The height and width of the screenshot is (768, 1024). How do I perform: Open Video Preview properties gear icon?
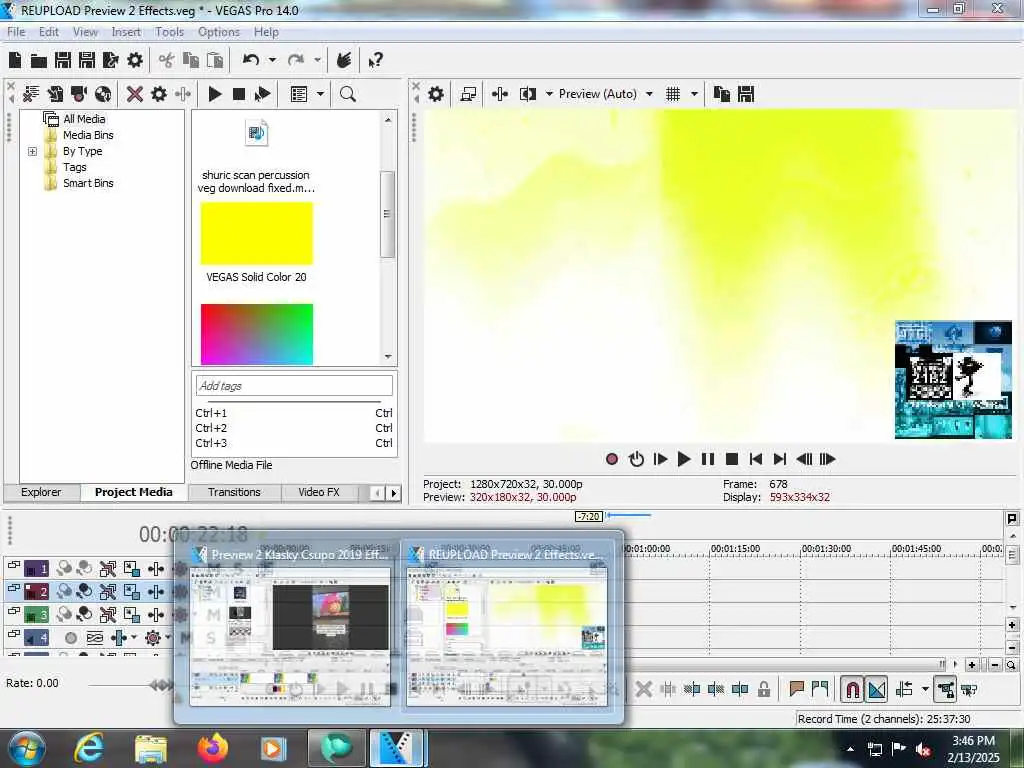pos(436,94)
